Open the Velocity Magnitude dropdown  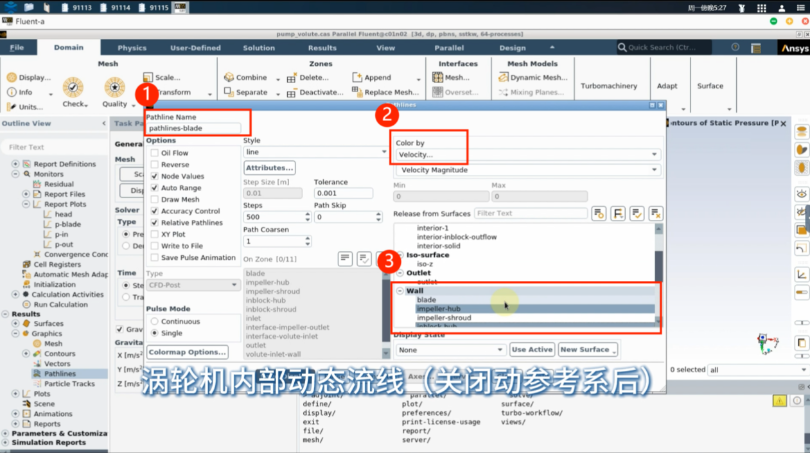click(527, 170)
